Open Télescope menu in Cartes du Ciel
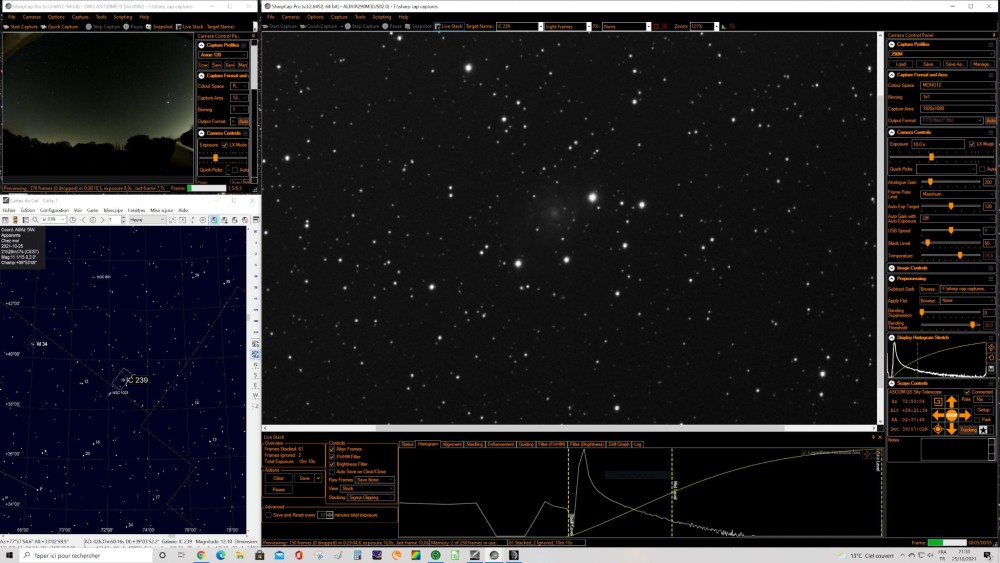The width and height of the screenshot is (1000, 563). [x=113, y=210]
